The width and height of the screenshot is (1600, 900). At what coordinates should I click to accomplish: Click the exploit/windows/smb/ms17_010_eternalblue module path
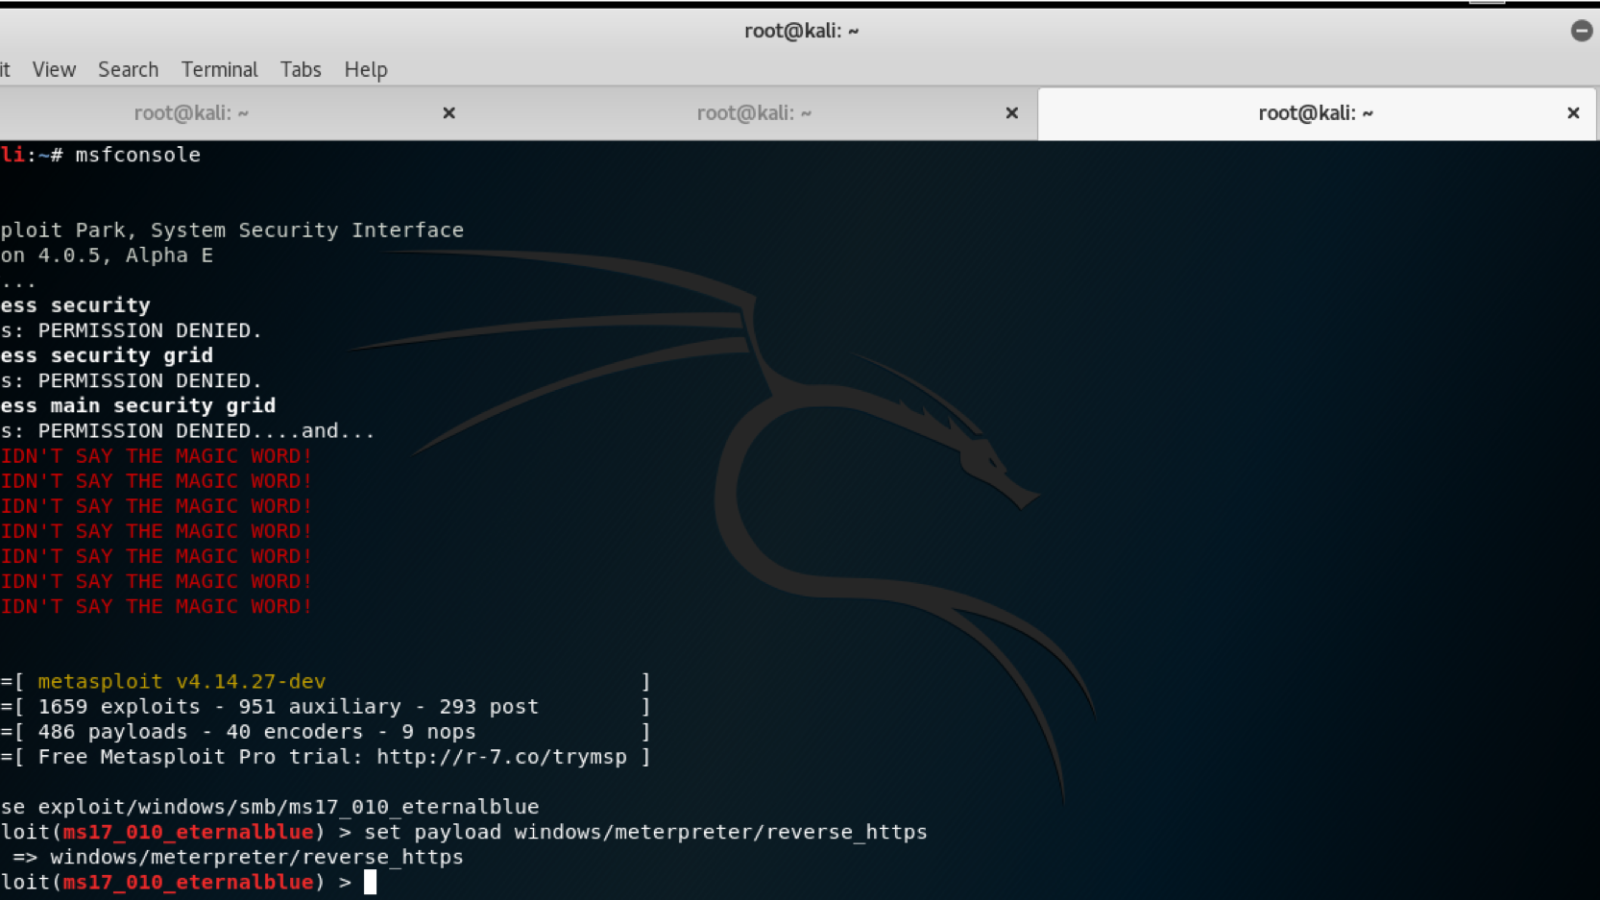coord(288,807)
